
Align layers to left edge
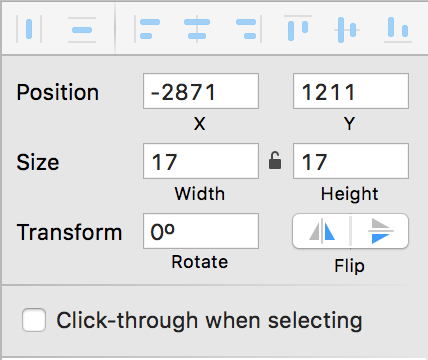point(147,29)
